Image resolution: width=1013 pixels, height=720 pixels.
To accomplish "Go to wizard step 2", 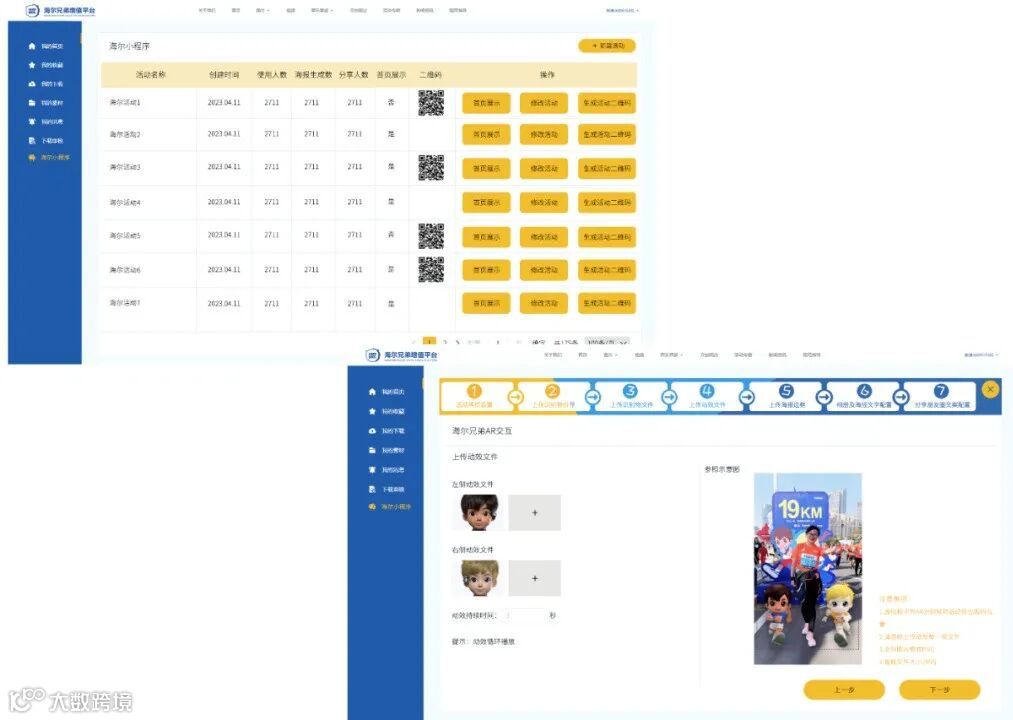I will tap(552, 396).
